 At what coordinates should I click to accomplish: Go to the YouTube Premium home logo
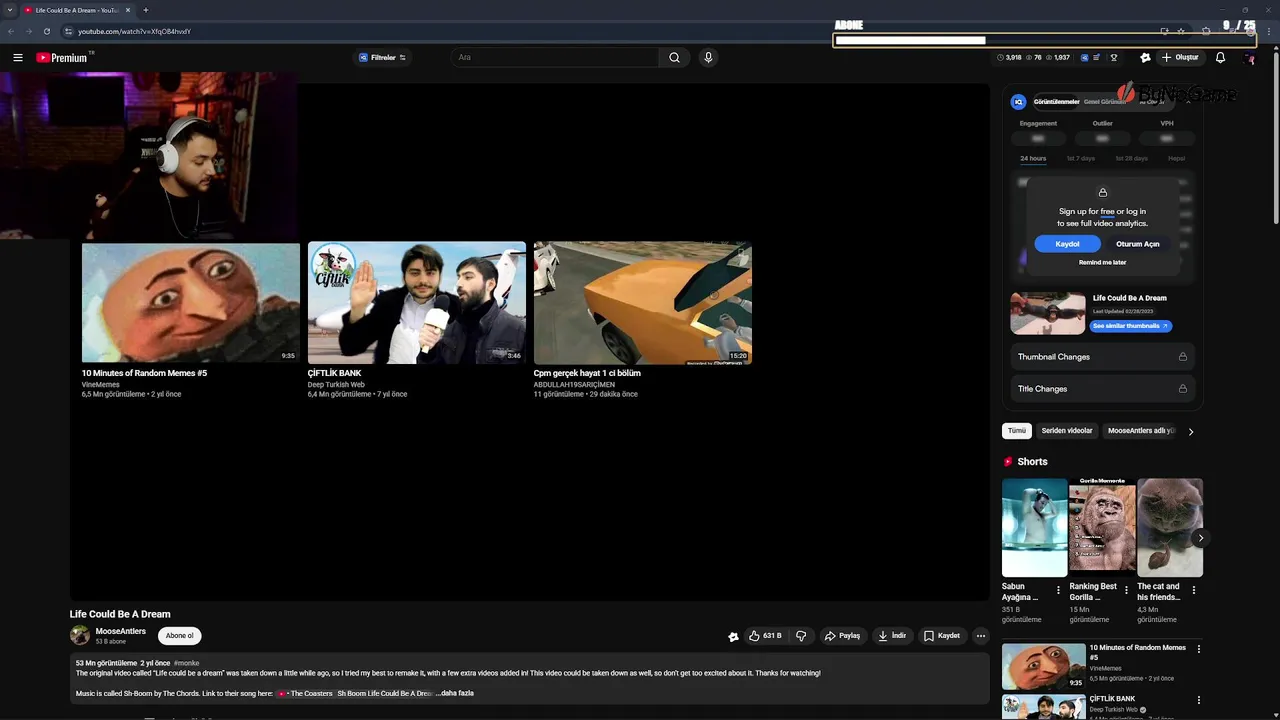click(x=62, y=58)
